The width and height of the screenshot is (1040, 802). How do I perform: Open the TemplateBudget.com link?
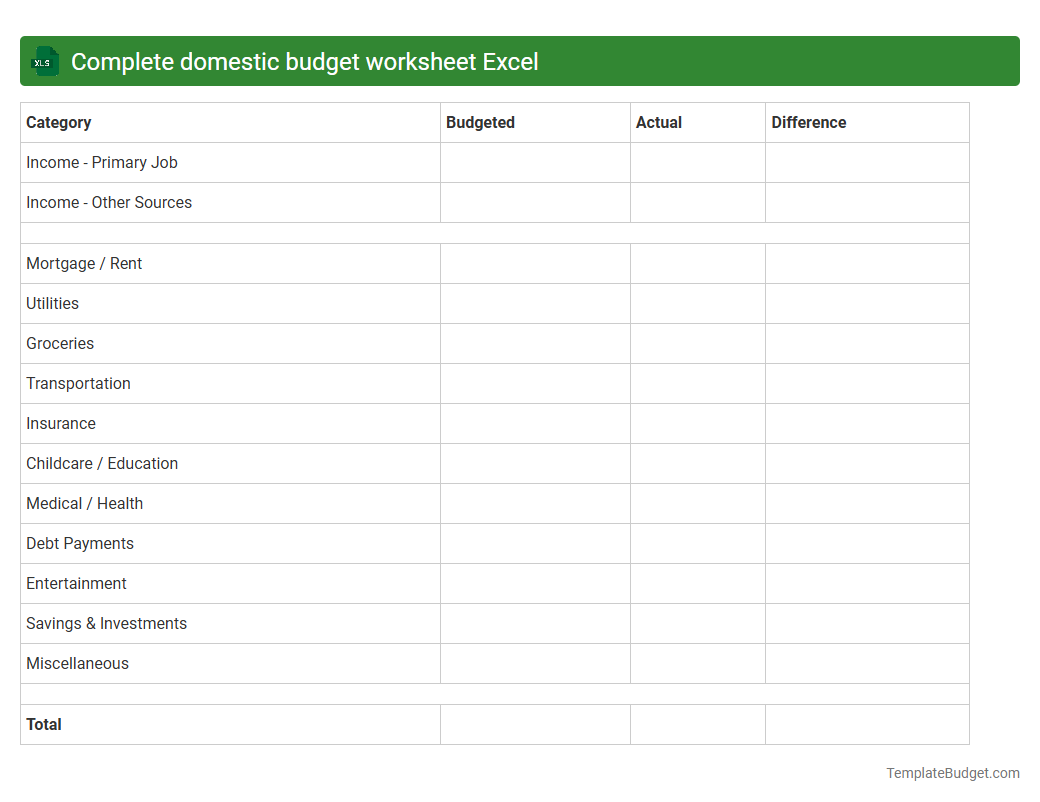[x=951, y=772]
